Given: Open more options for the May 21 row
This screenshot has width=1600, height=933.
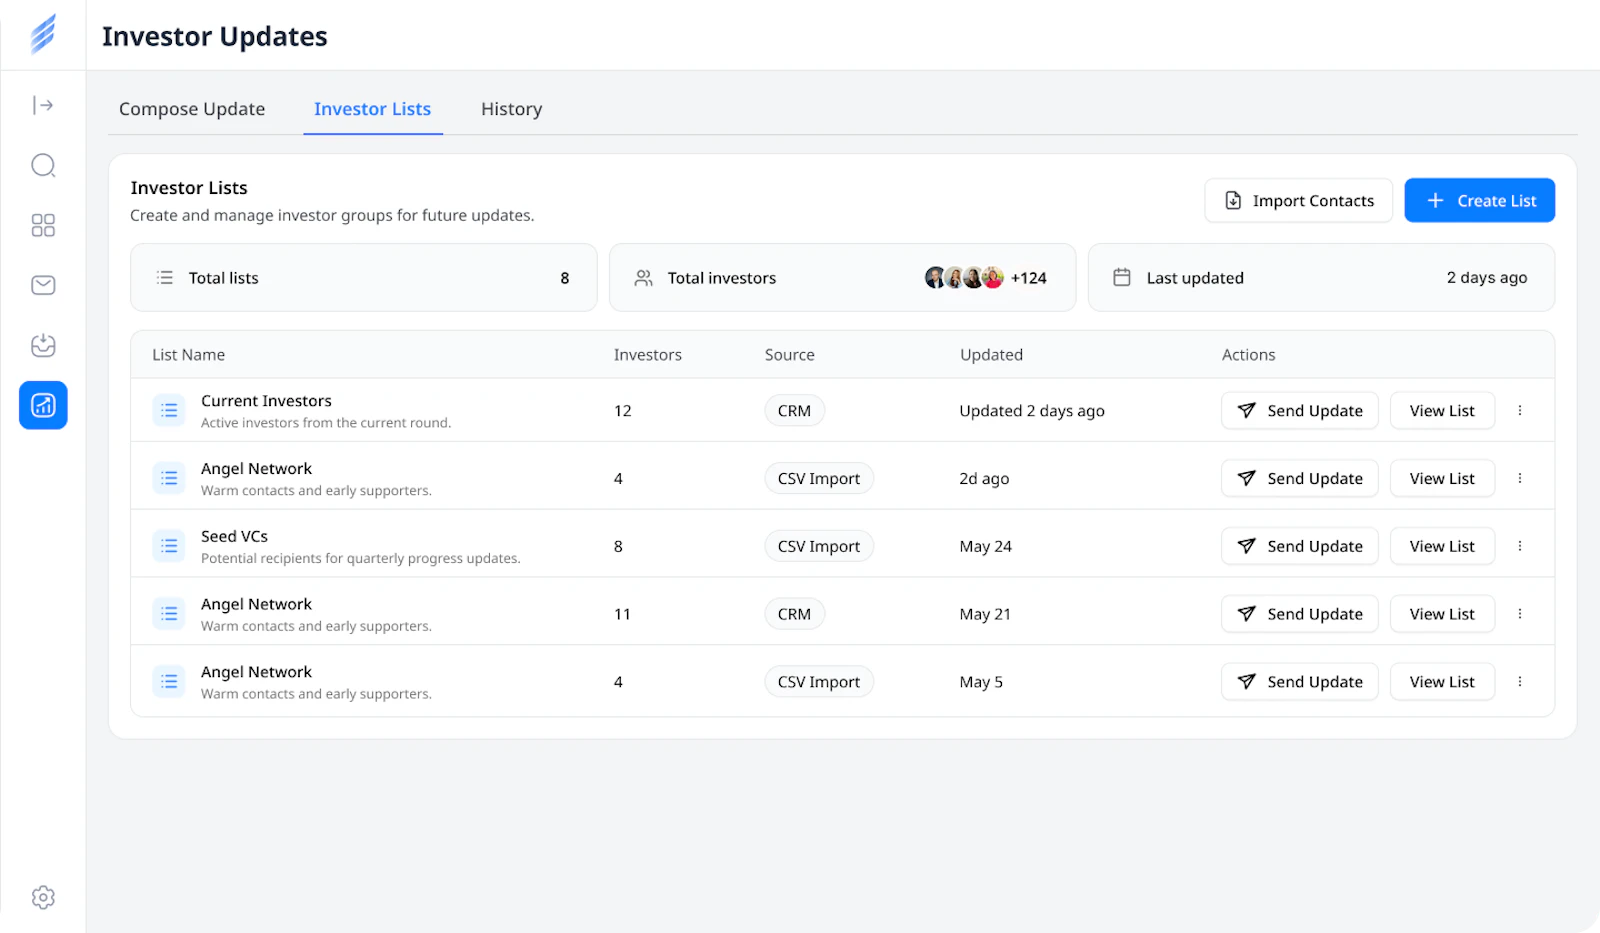Looking at the screenshot, I should [x=1520, y=614].
